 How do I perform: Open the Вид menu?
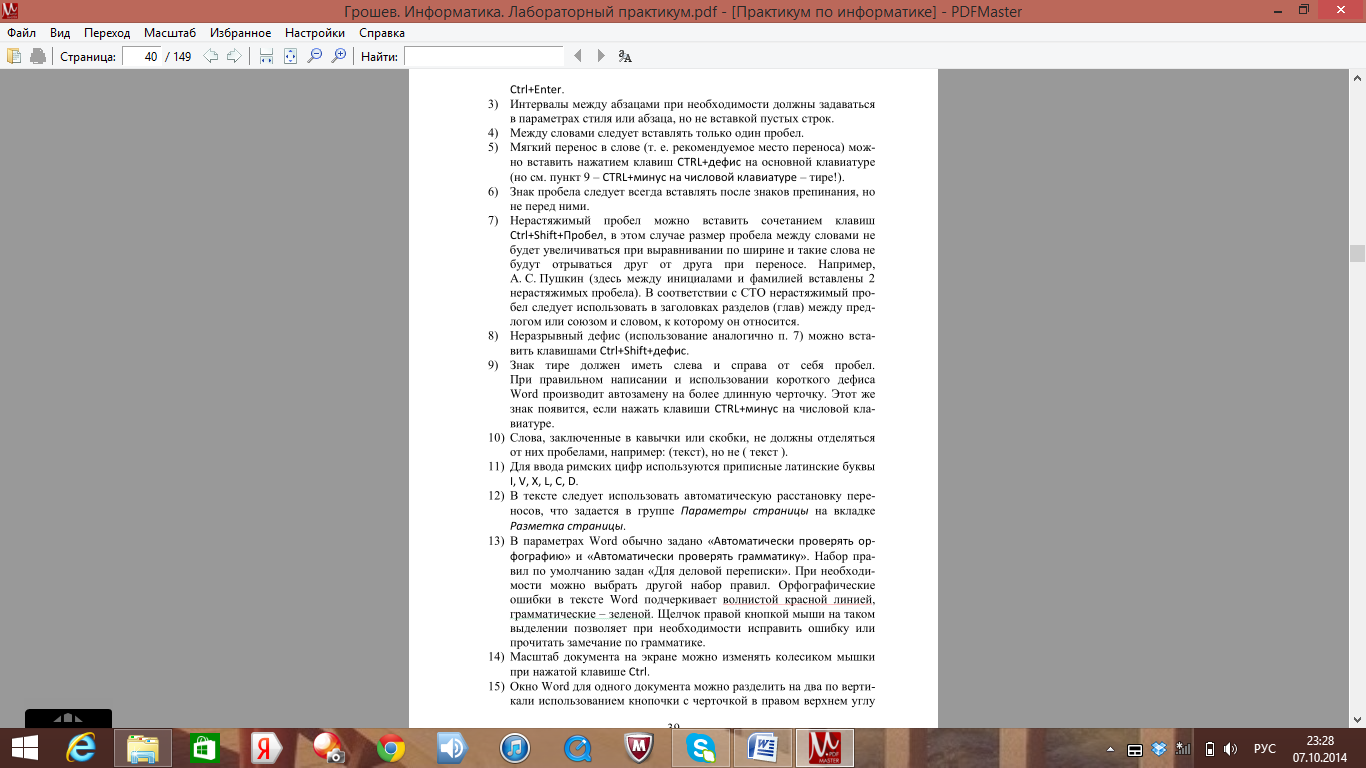coord(60,33)
